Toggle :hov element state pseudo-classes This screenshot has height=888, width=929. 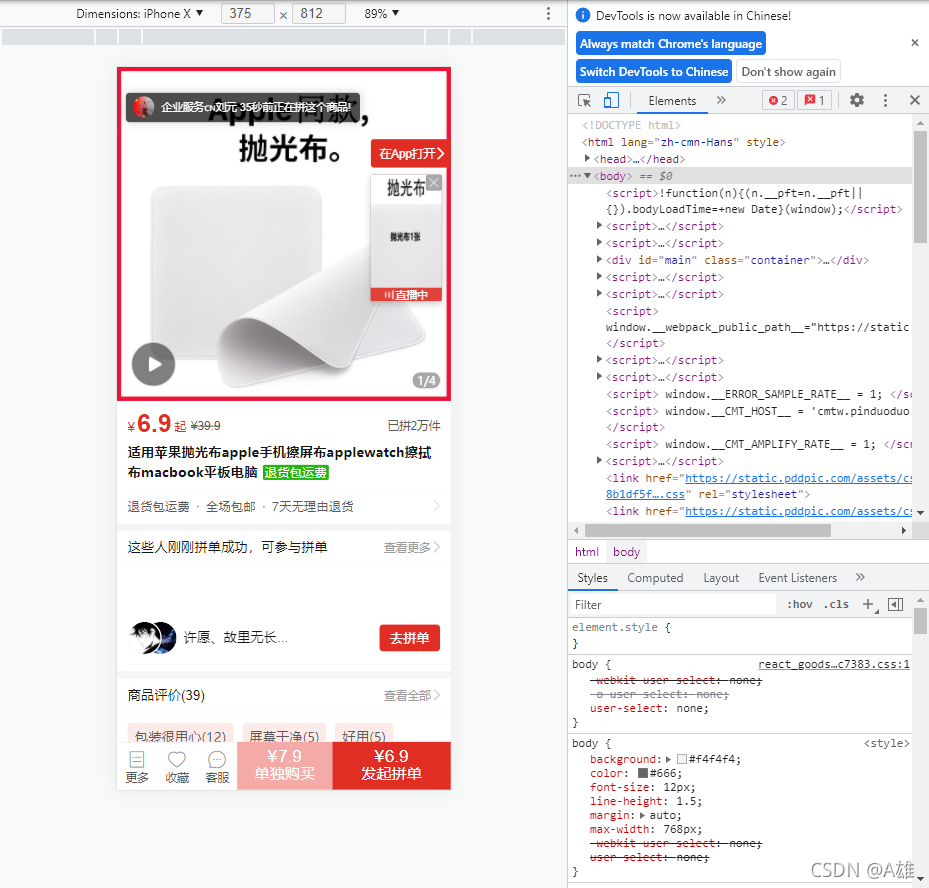(x=800, y=604)
